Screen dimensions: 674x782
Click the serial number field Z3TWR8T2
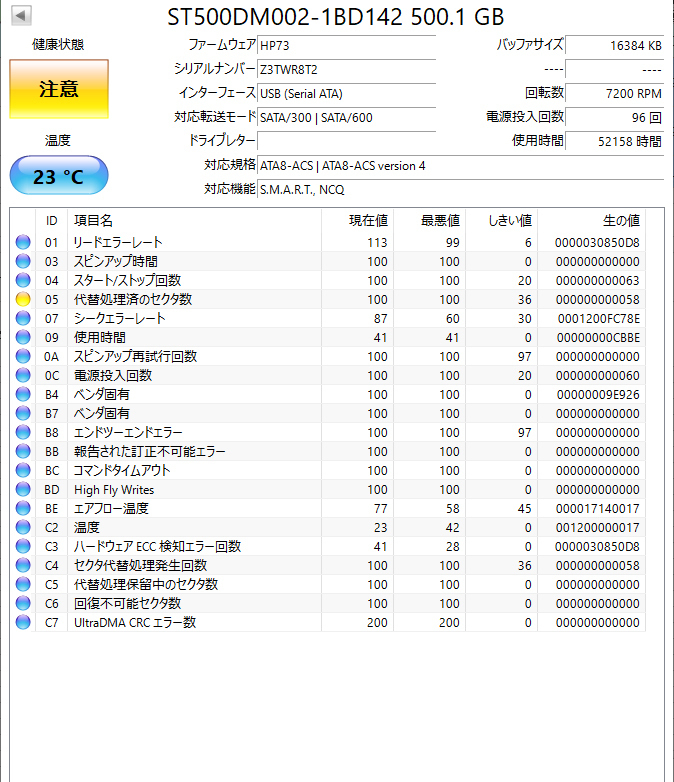pos(347,69)
